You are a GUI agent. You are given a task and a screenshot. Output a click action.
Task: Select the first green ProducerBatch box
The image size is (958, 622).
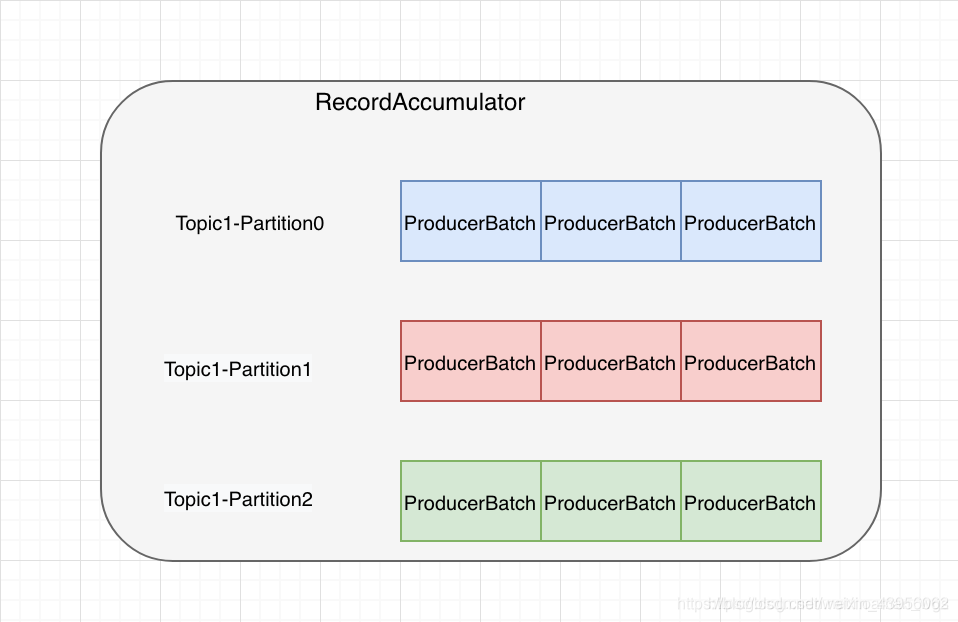tap(470, 502)
